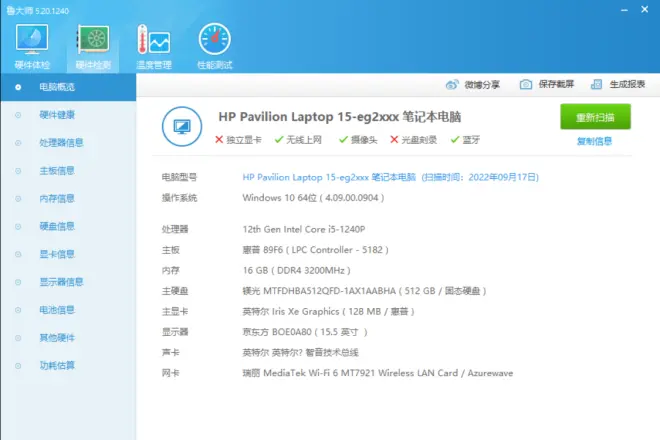Click the generate report icon
The height and width of the screenshot is (440, 660).
pyautogui.click(x=596, y=84)
